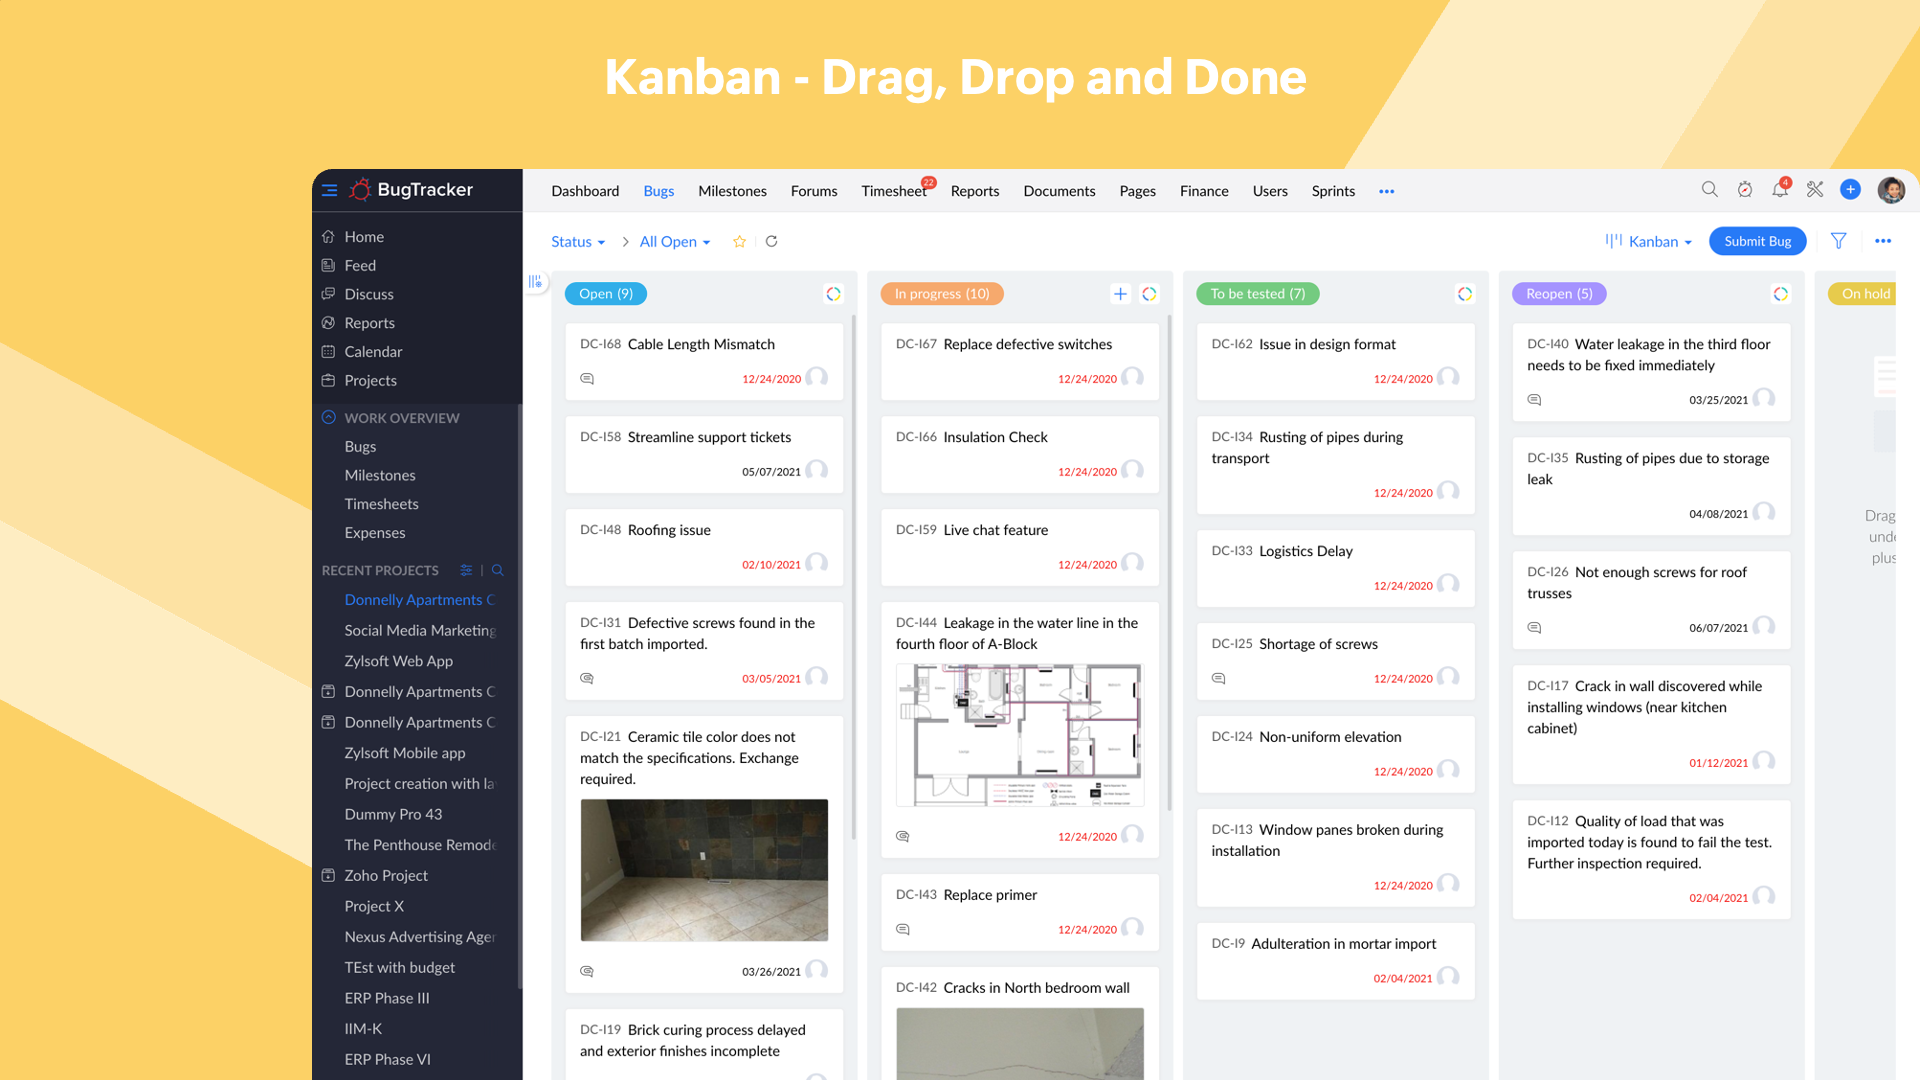Screen dimensions: 1920x1080
Task: Open the comment icon on Cable Length Mismatch
Action: click(587, 379)
